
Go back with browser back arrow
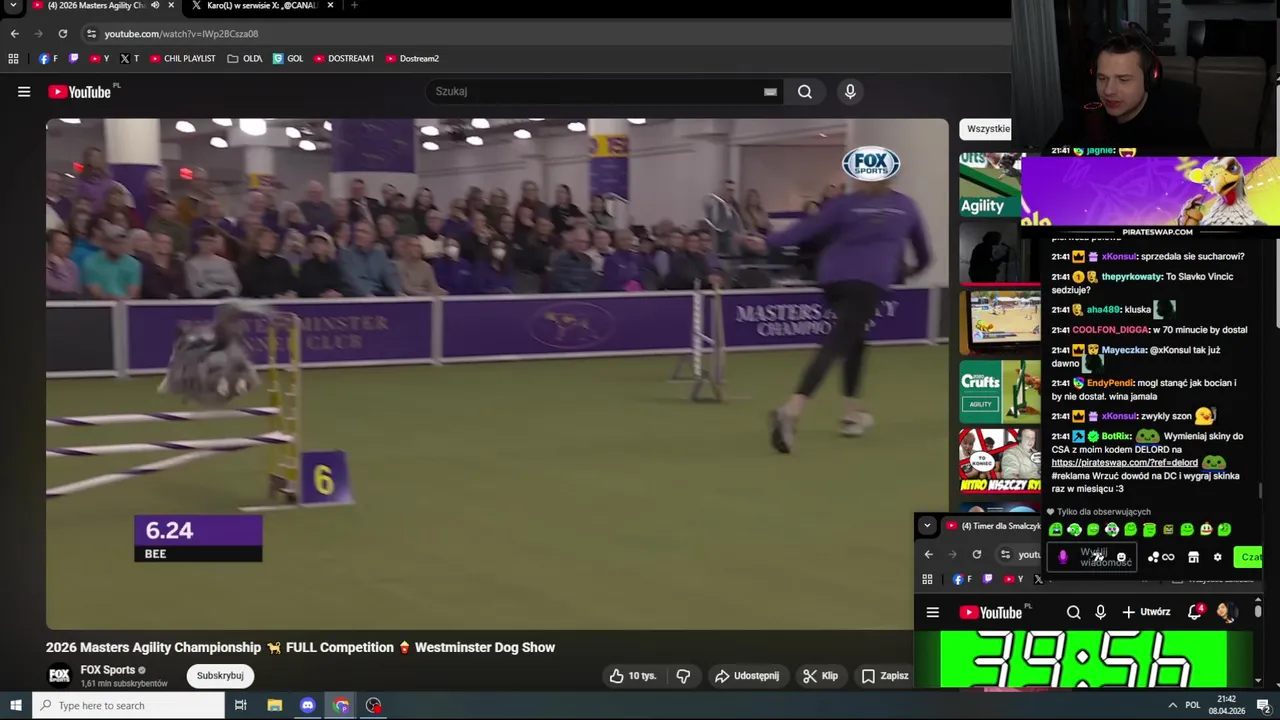14,33
